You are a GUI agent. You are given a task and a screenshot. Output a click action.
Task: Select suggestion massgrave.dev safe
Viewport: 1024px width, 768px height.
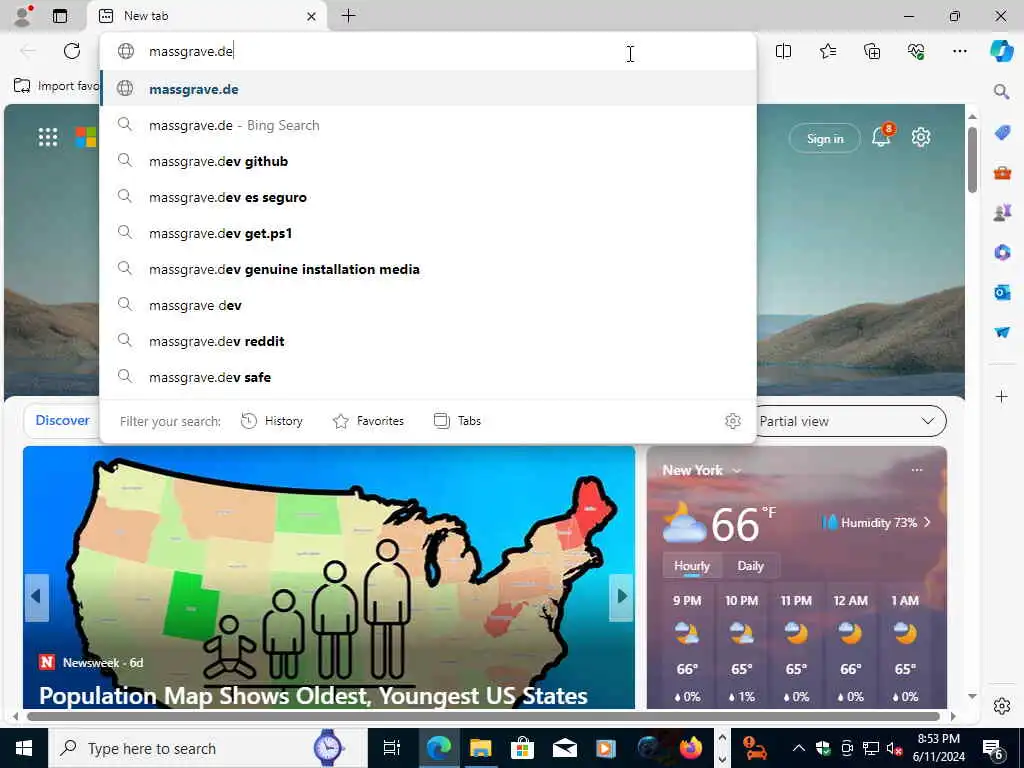coord(428,376)
